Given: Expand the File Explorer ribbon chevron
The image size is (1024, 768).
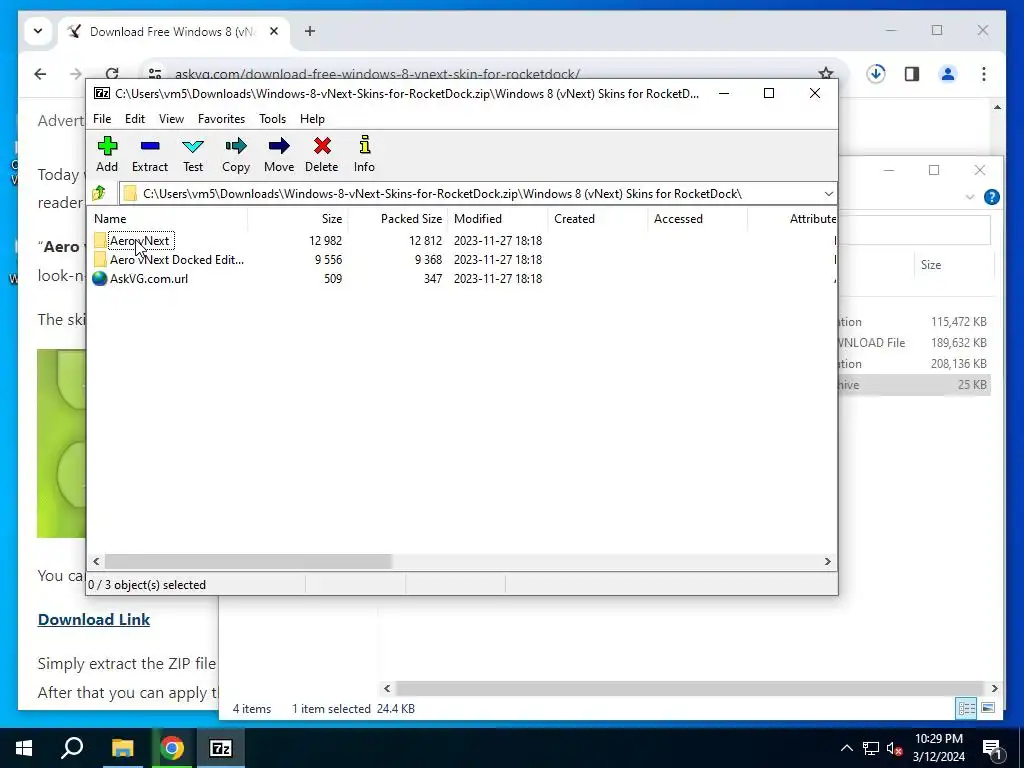Looking at the screenshot, I should (x=970, y=197).
